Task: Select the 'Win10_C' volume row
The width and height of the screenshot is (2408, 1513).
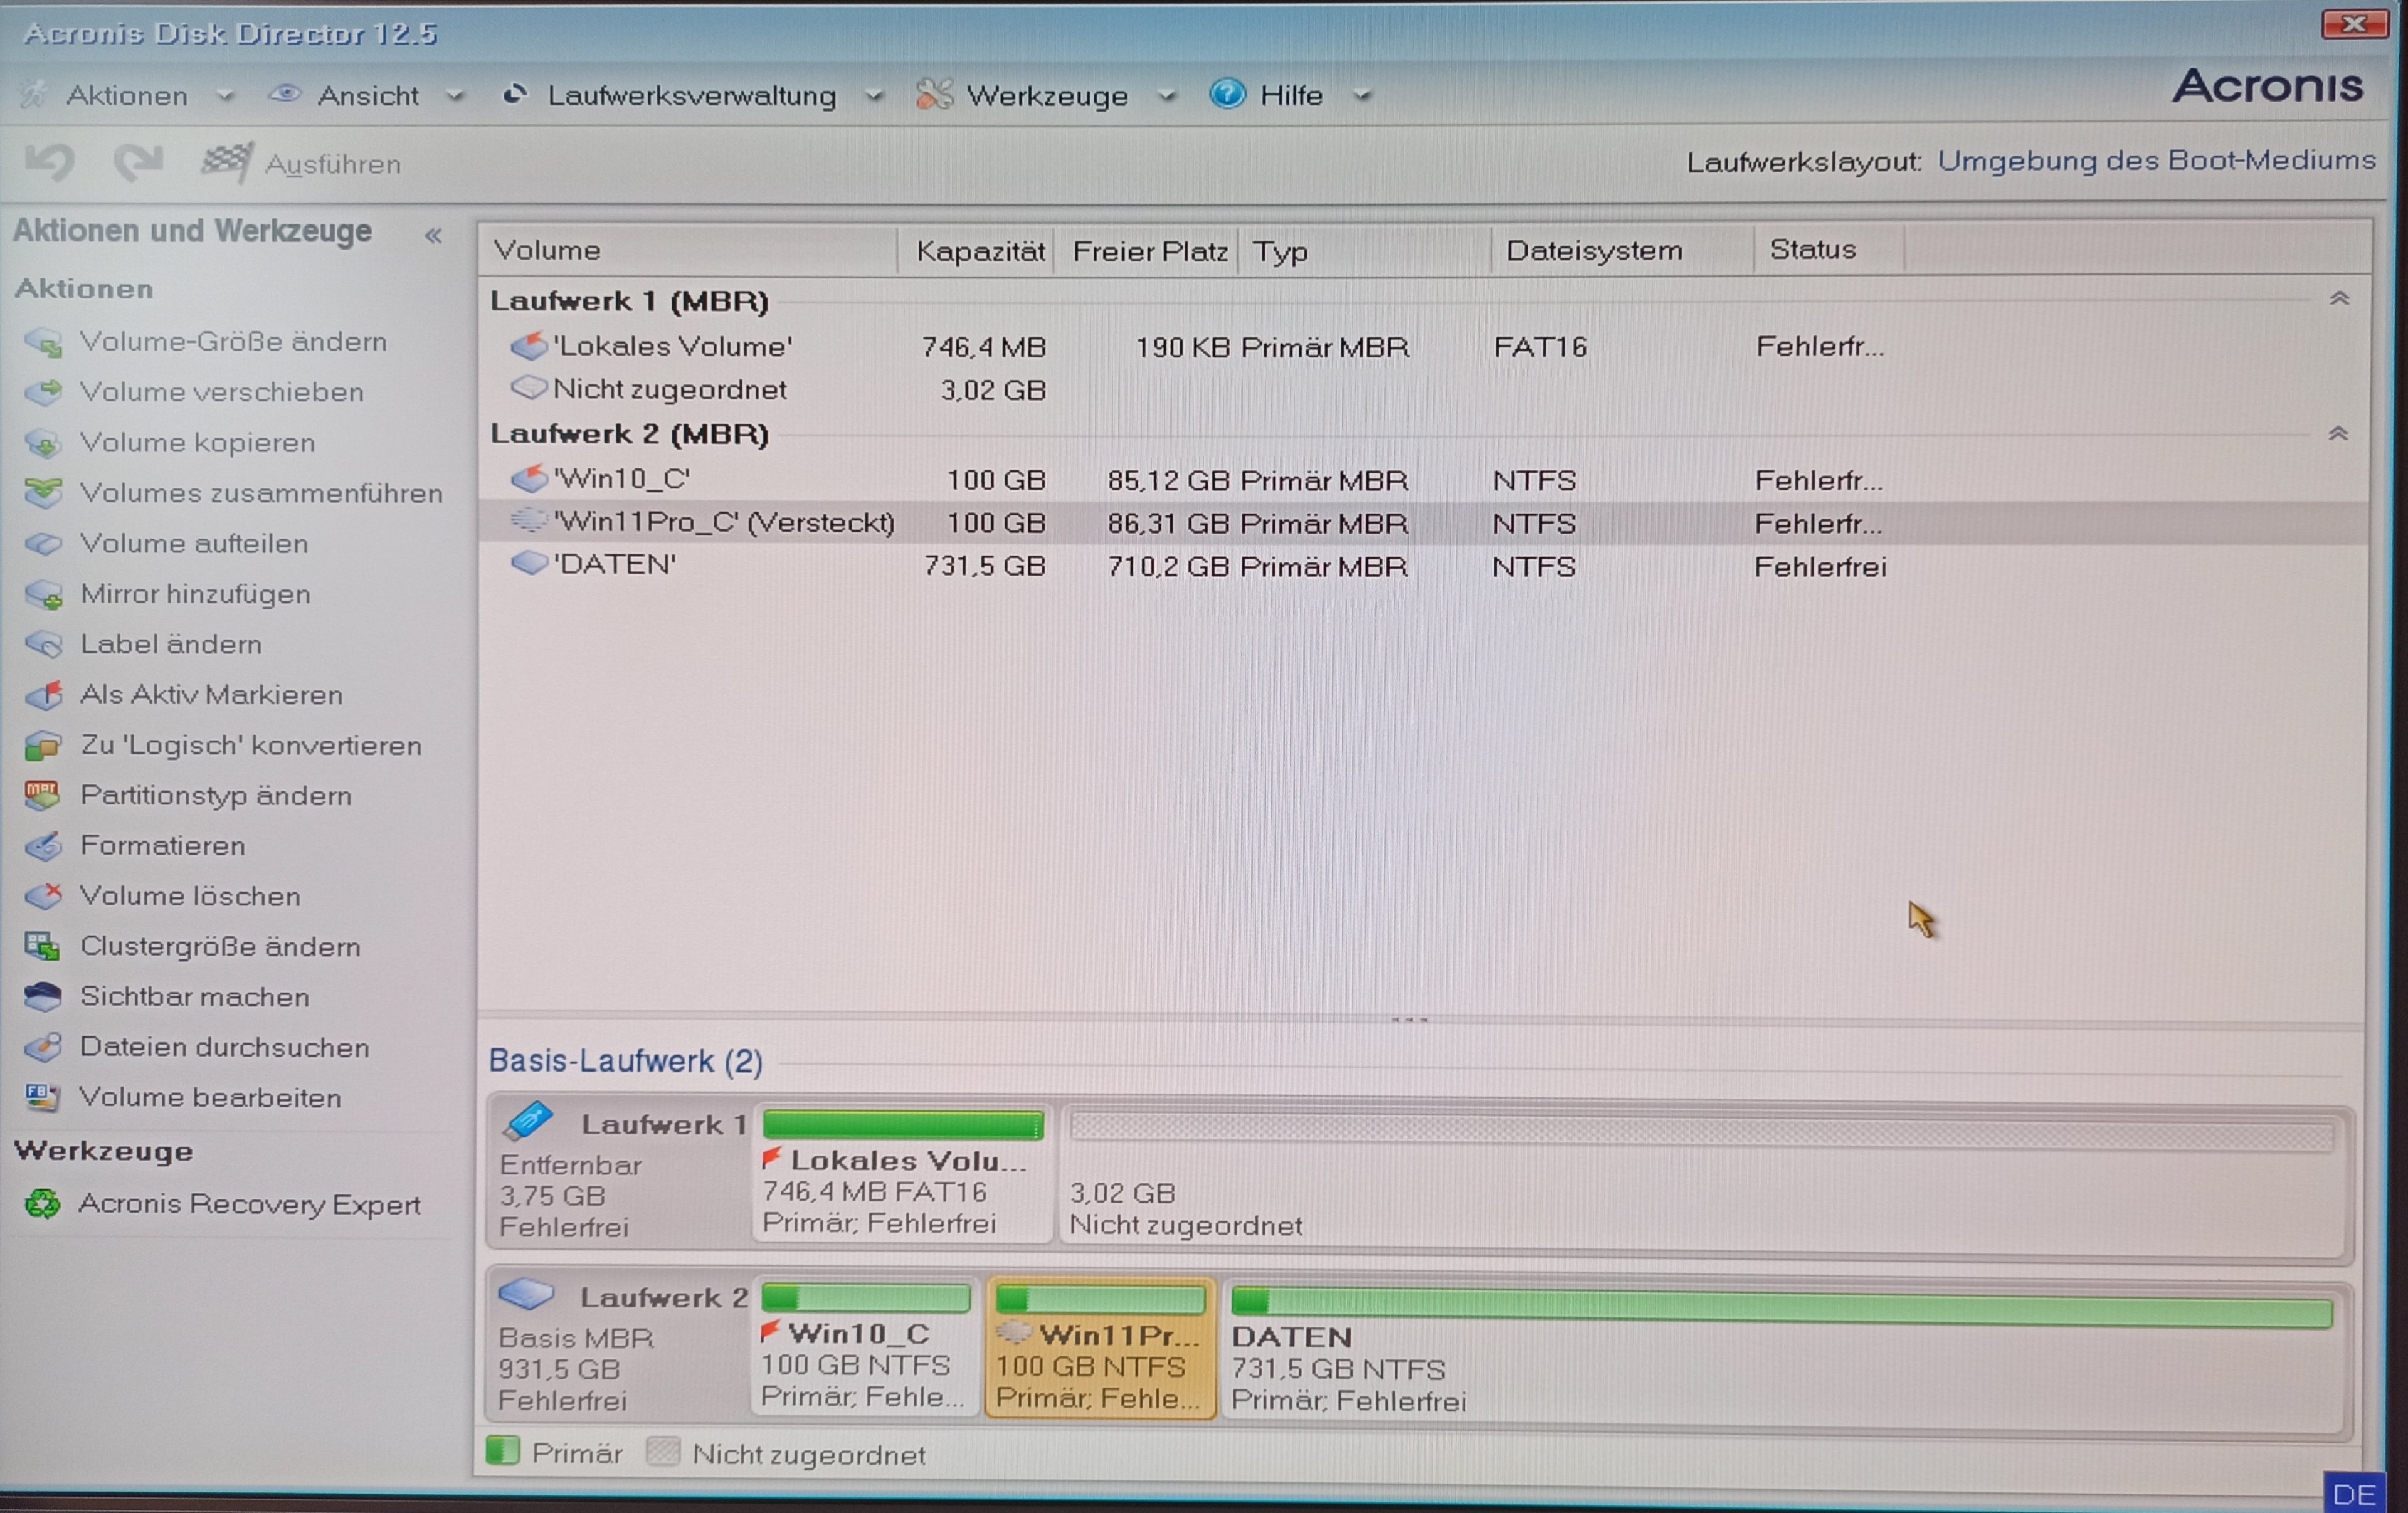Action: coord(622,480)
